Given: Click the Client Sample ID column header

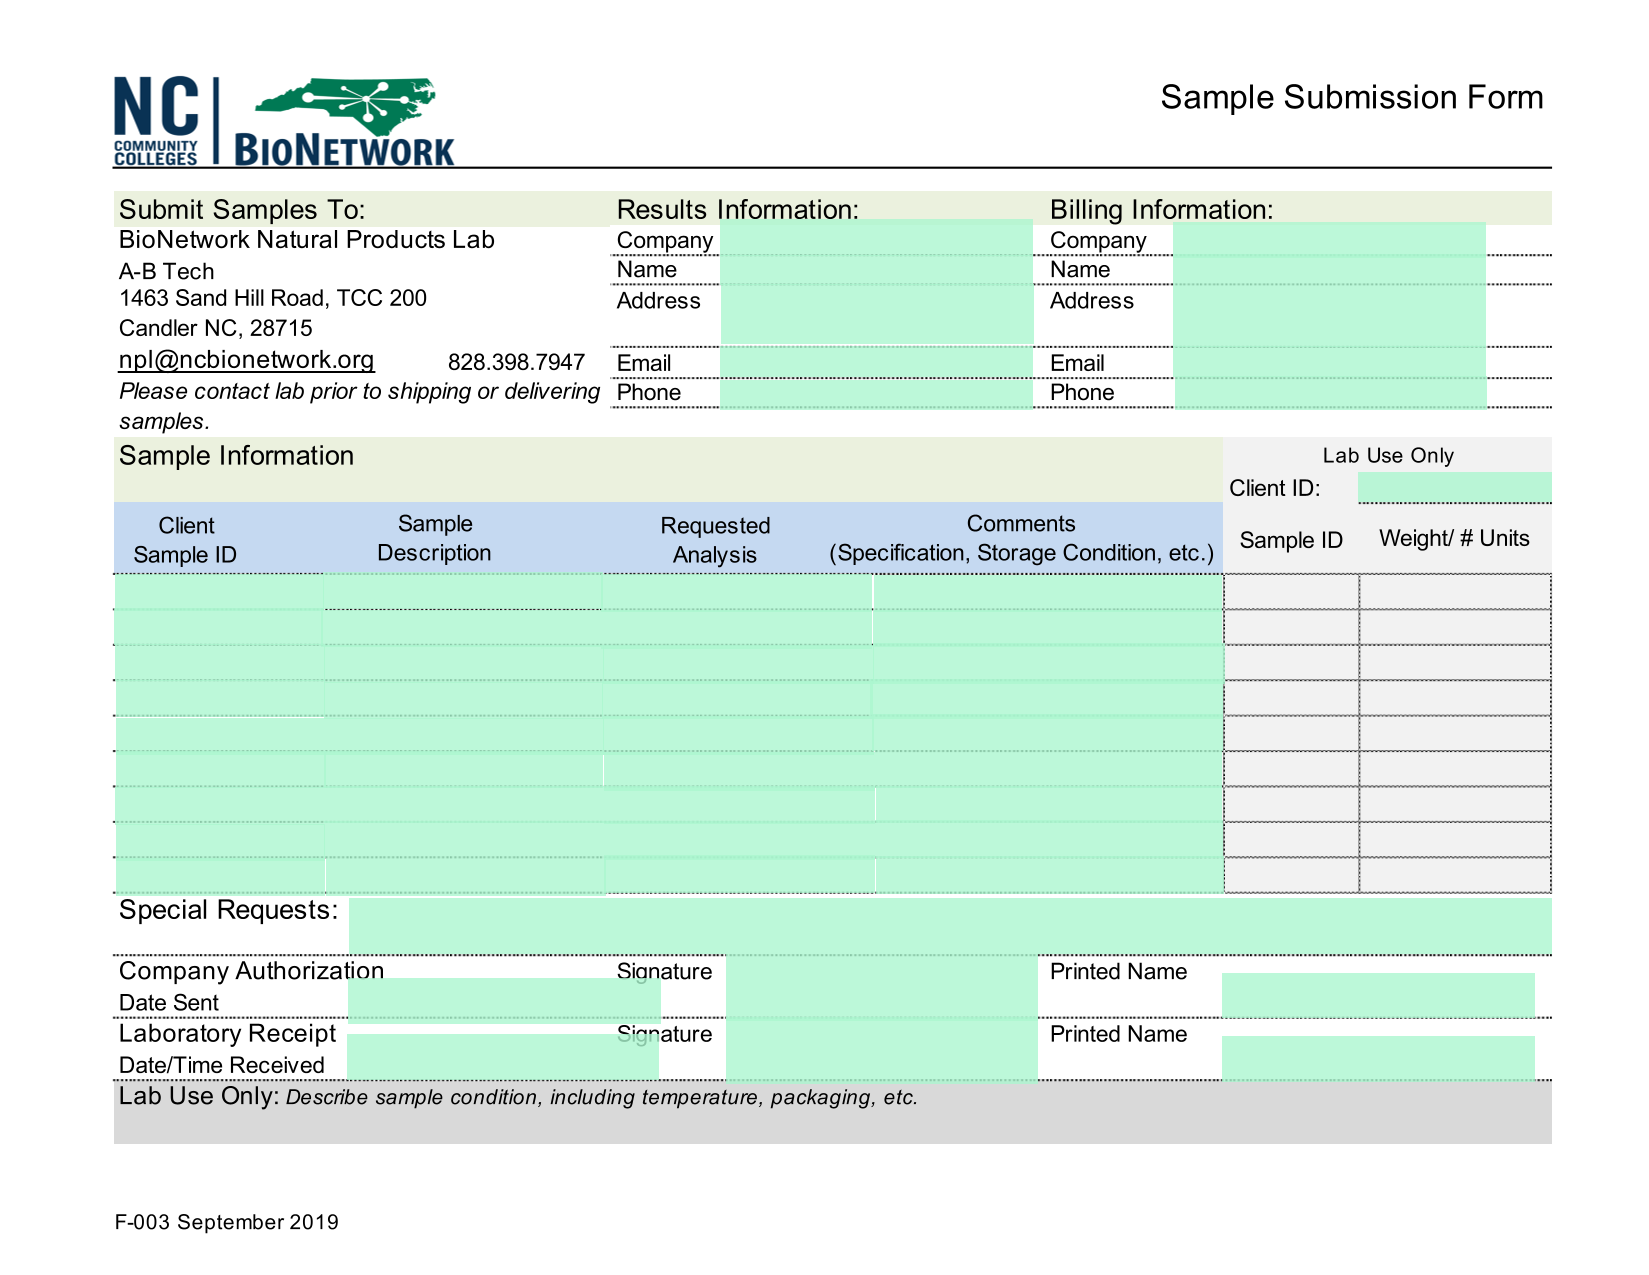Looking at the screenshot, I should click(186, 540).
